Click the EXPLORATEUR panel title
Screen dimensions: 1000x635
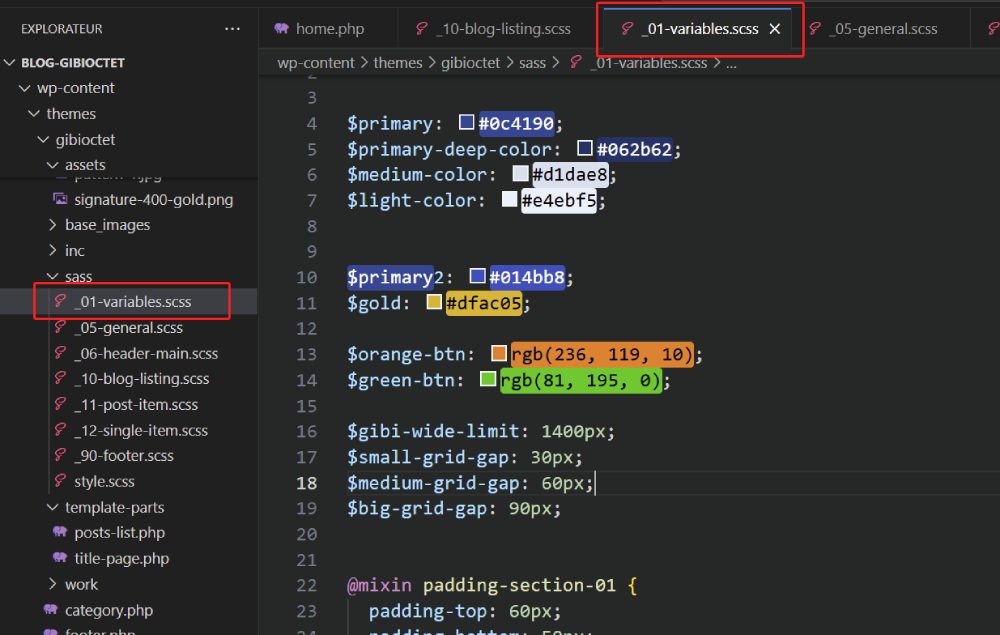pos(61,29)
